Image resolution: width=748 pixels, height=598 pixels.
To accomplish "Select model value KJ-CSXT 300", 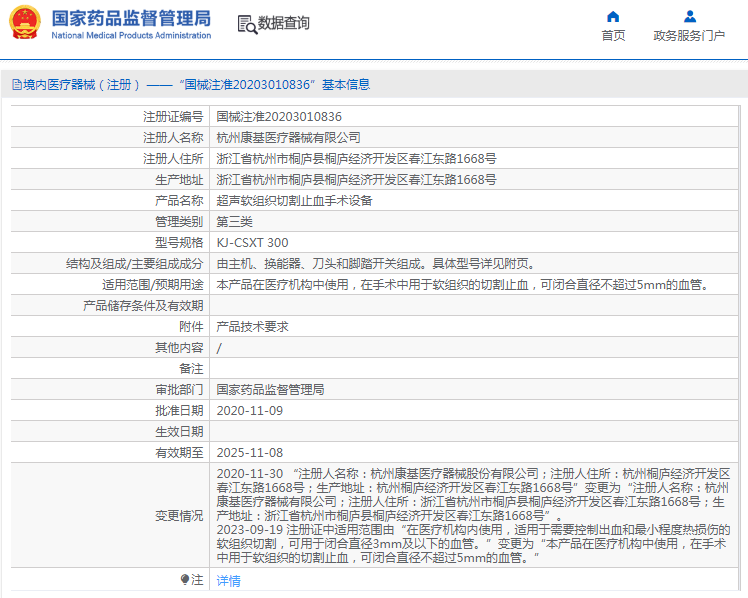I will pos(252,243).
